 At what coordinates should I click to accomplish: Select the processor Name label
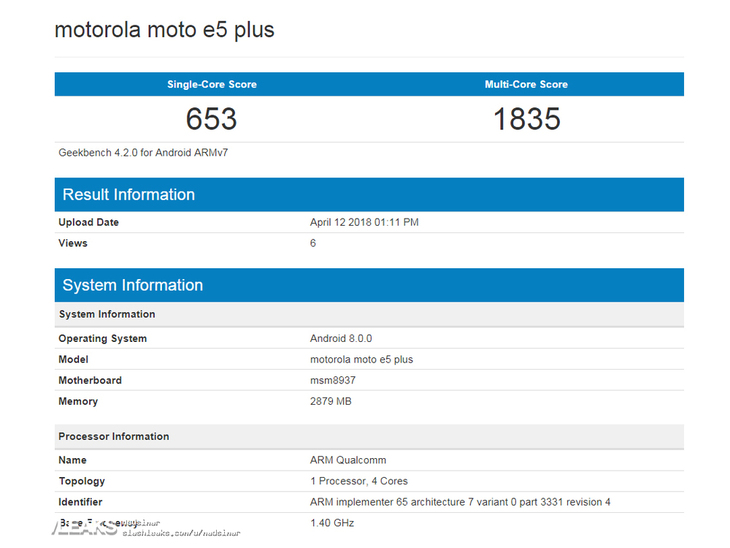tap(72, 460)
